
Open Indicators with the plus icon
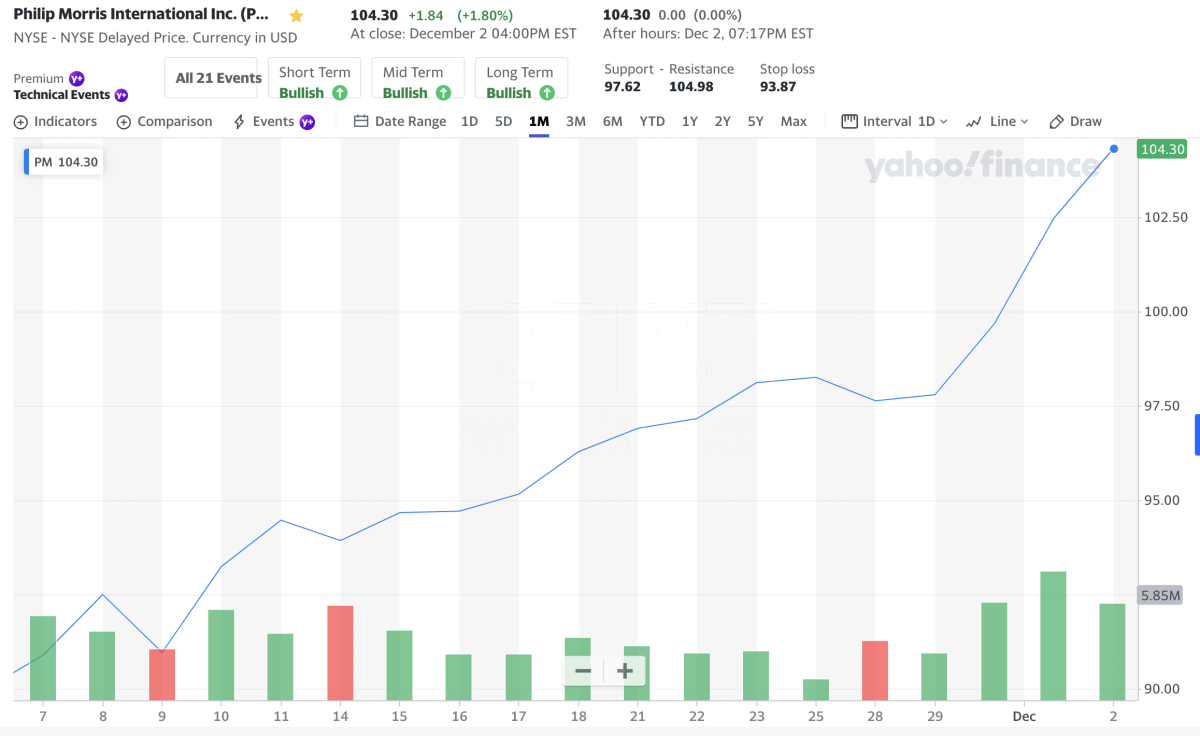point(56,121)
